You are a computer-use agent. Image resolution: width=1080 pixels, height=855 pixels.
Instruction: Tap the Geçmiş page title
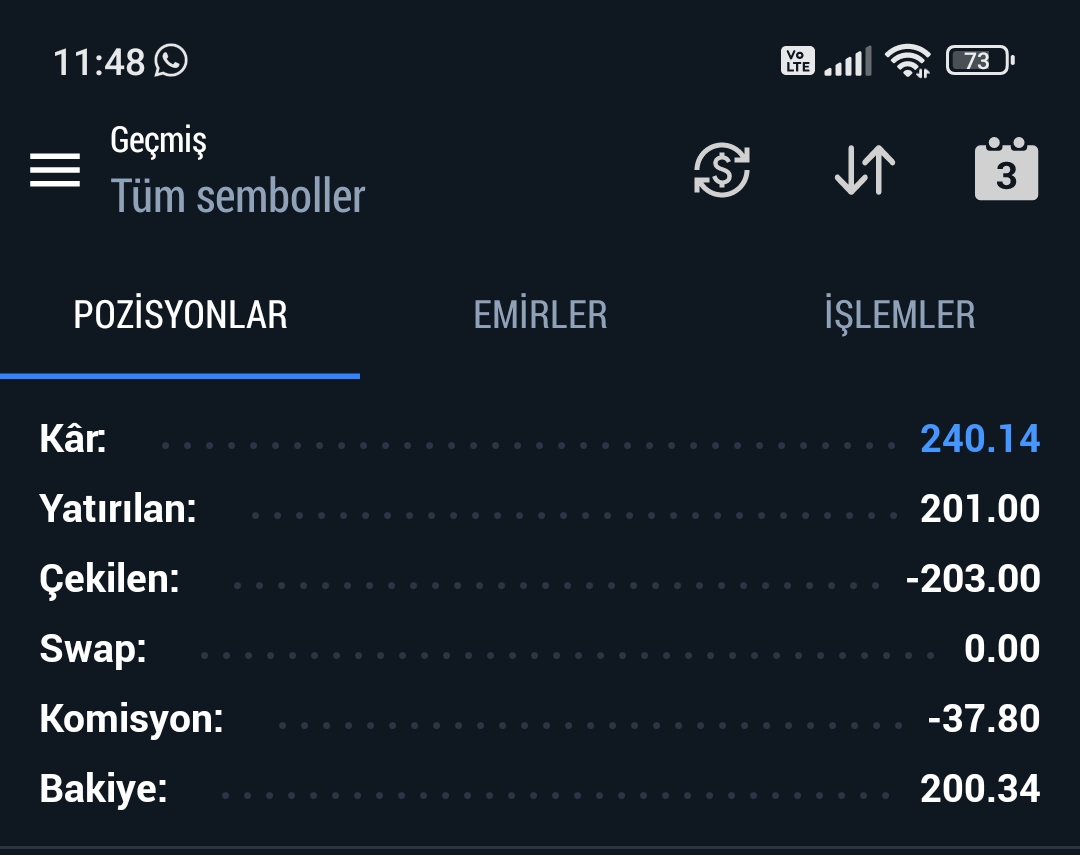pos(158,141)
